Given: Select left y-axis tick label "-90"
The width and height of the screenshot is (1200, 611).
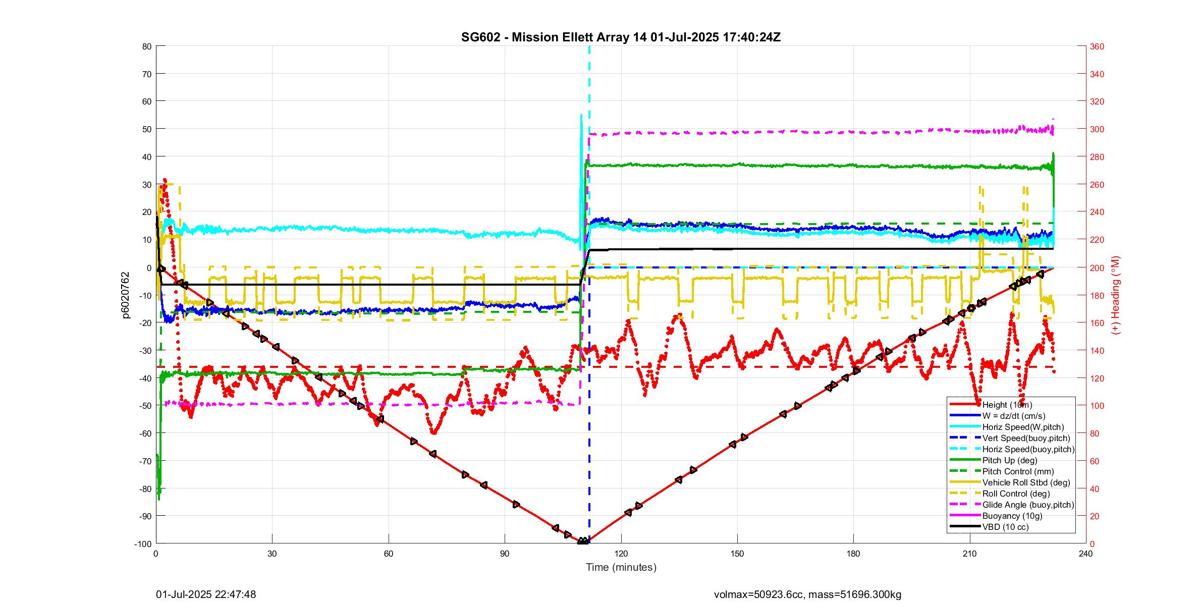Looking at the screenshot, I should pyautogui.click(x=143, y=516).
